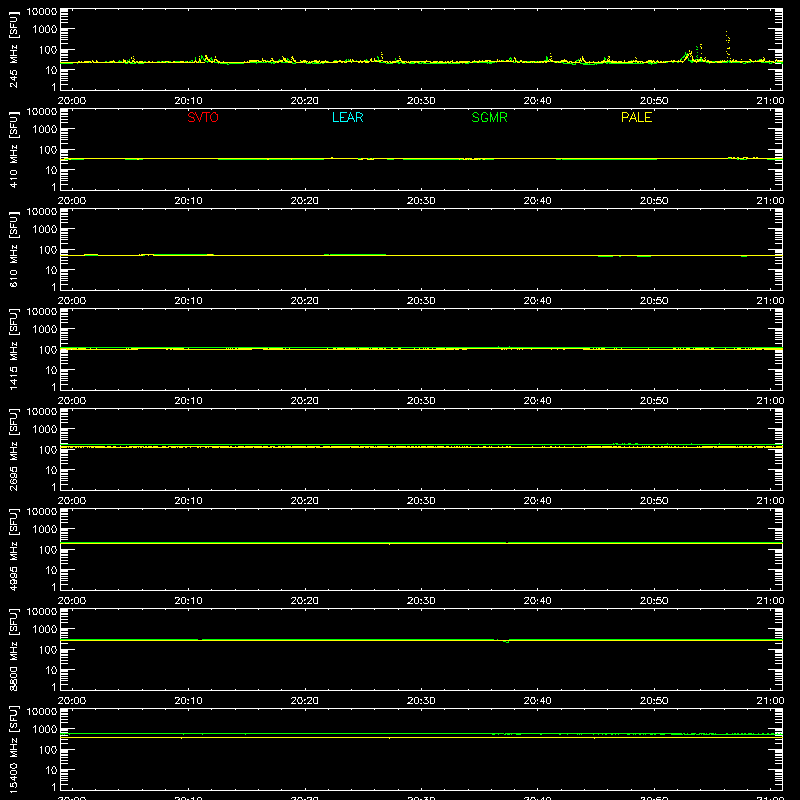Click the 10000 tick value on 8800 MHz axis
Viewport: 800px width, 800px height.
(42, 612)
